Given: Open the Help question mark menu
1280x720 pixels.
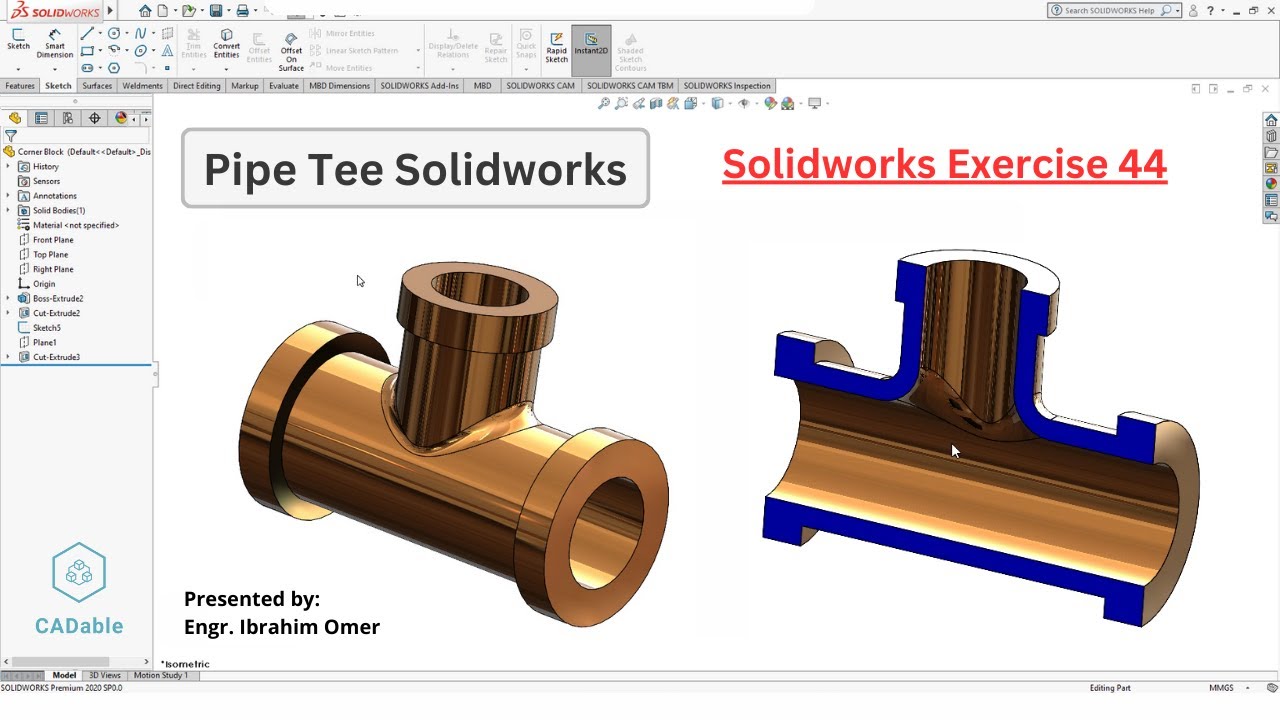Looking at the screenshot, I should pyautogui.click(x=1210, y=10).
